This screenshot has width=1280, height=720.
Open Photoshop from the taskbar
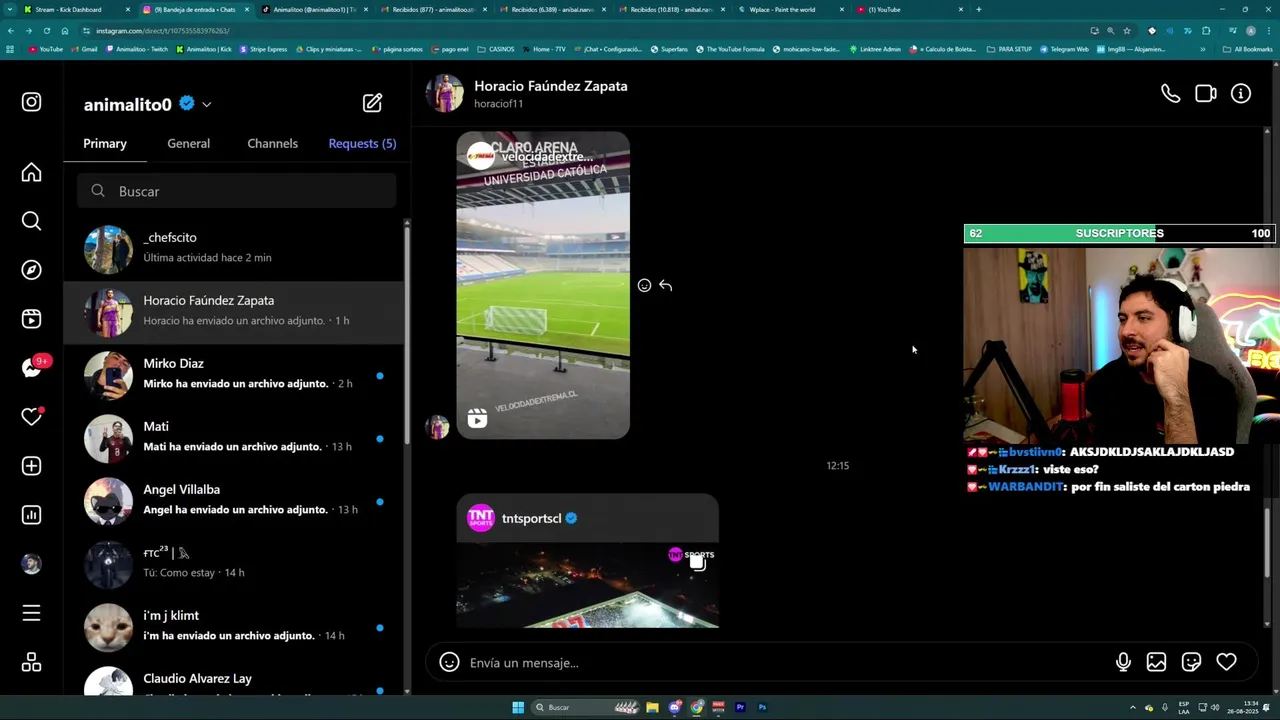tap(762, 707)
